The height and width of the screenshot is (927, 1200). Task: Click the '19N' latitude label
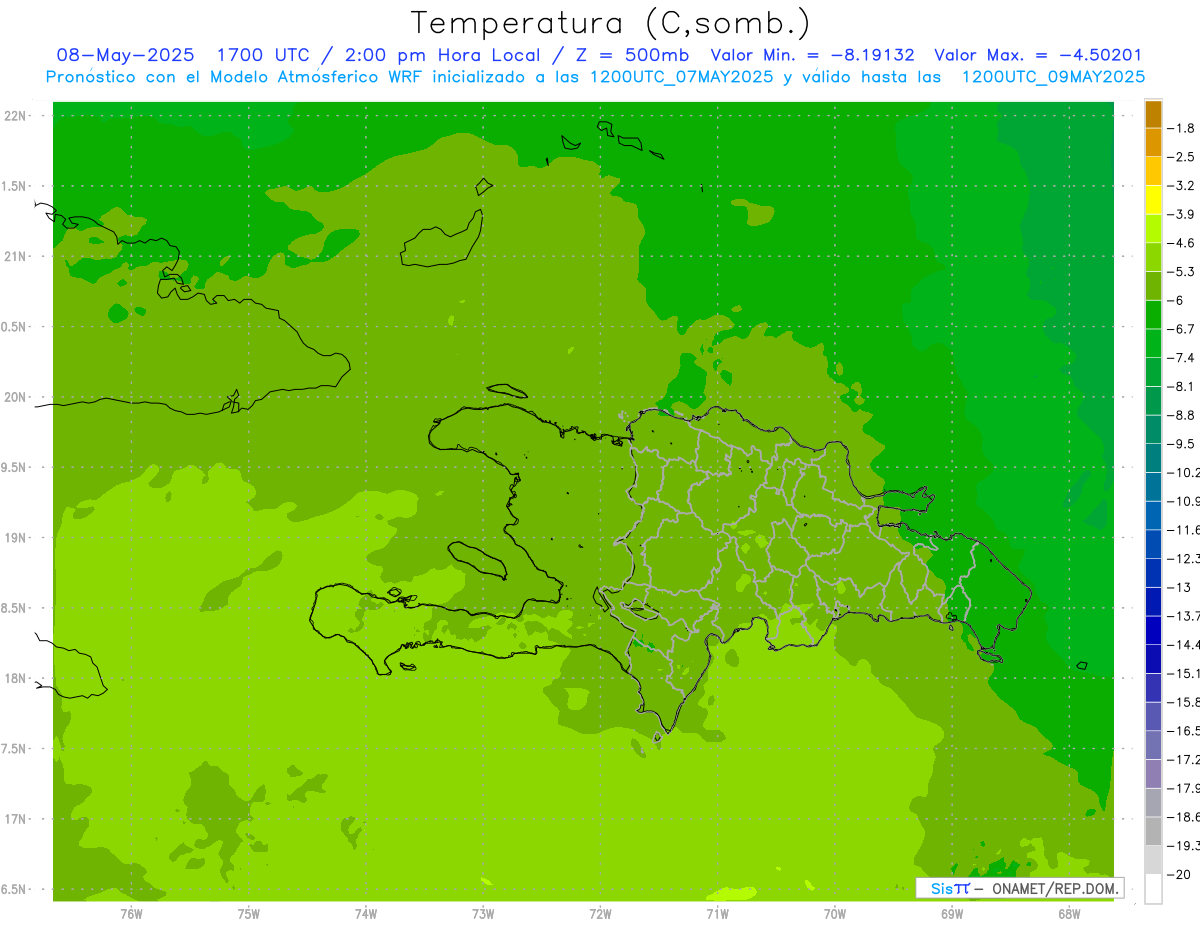[x=14, y=538]
